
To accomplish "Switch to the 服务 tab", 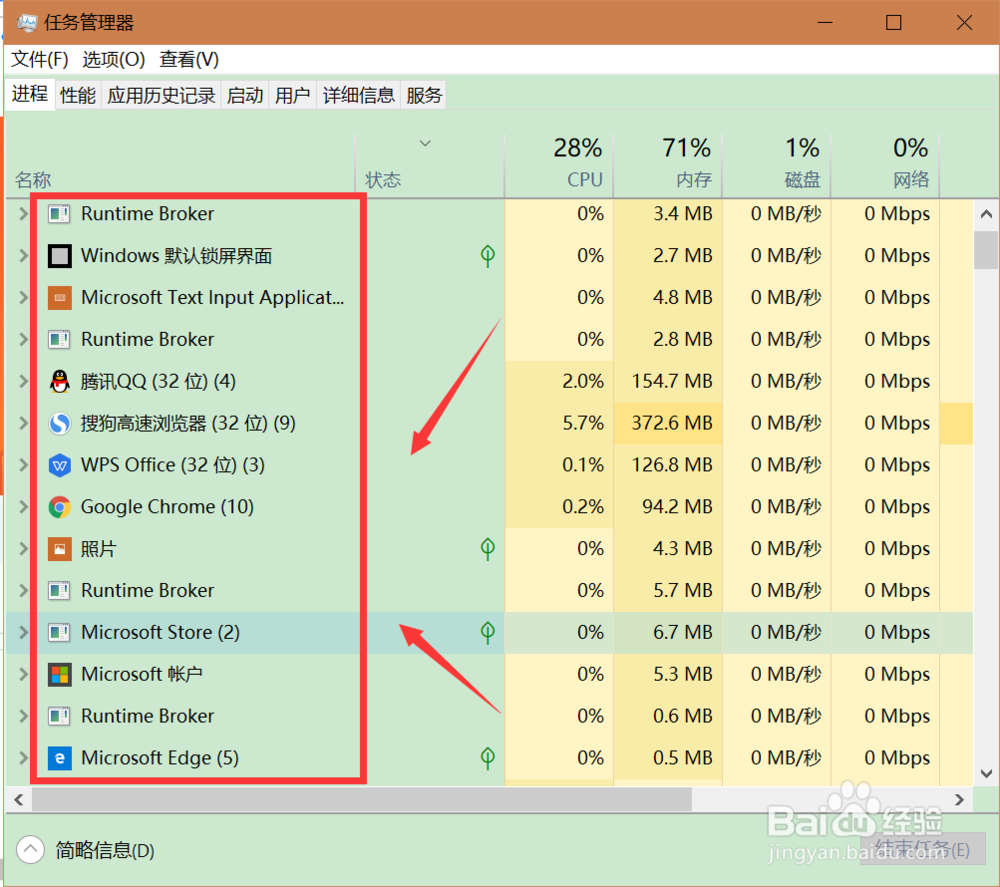I will pyautogui.click(x=424, y=95).
